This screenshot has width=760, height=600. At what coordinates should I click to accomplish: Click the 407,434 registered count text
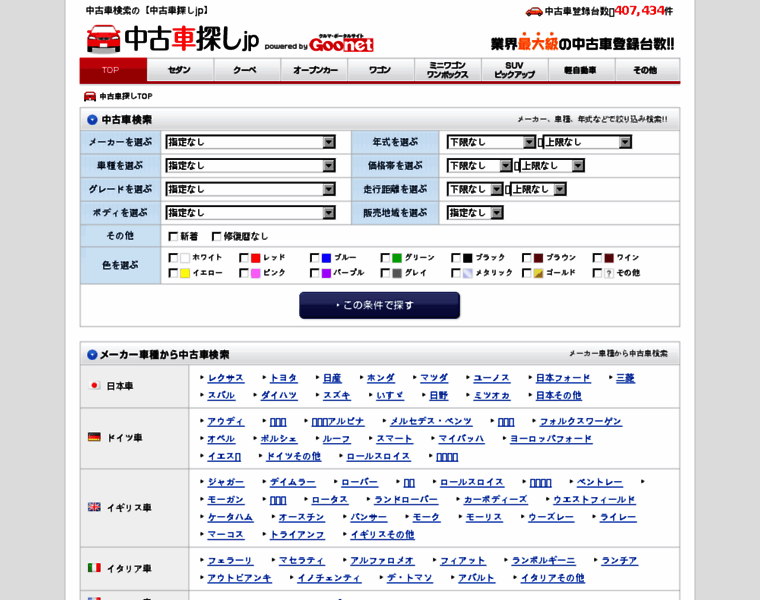pos(639,10)
